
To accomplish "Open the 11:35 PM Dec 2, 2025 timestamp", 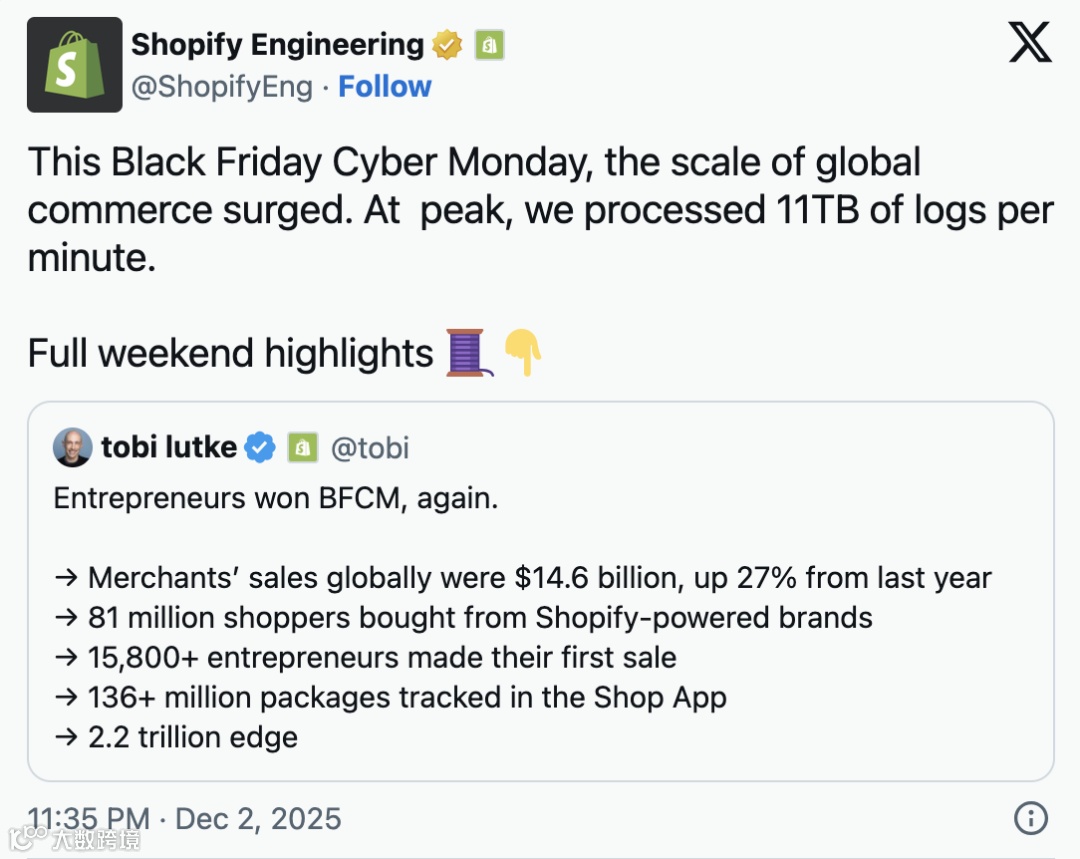I will coord(184,819).
